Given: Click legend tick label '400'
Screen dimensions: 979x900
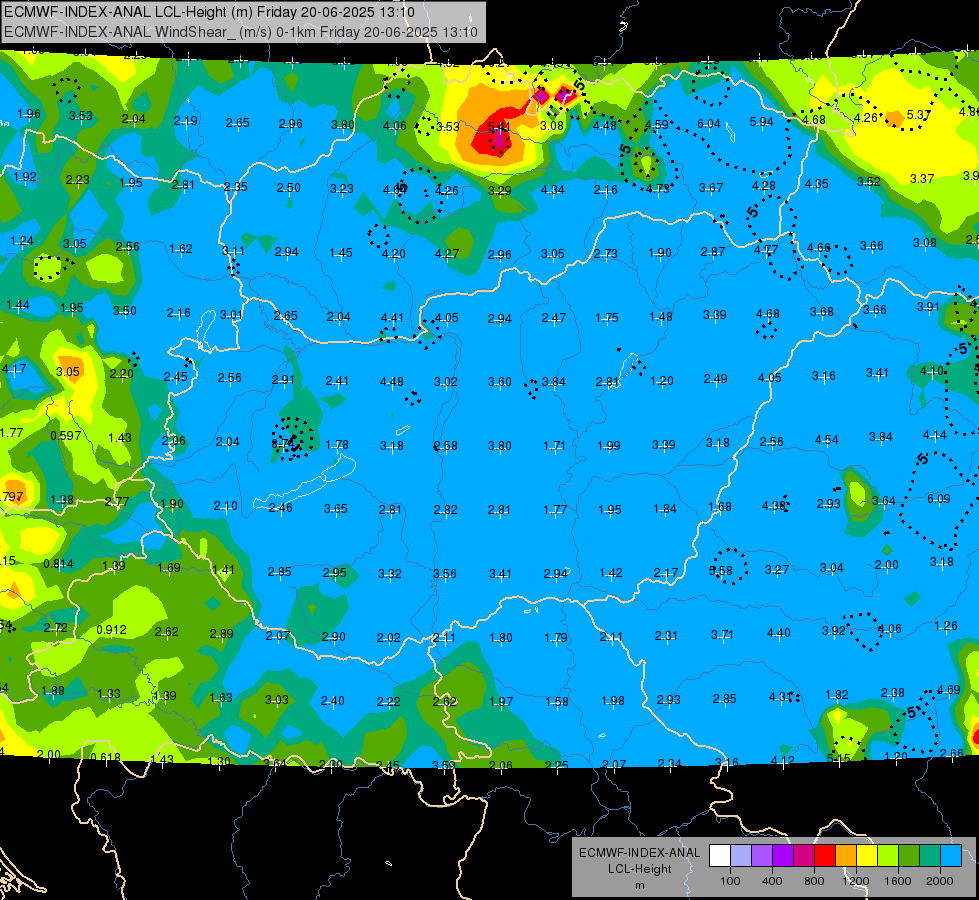Looking at the screenshot, I should (772, 881).
